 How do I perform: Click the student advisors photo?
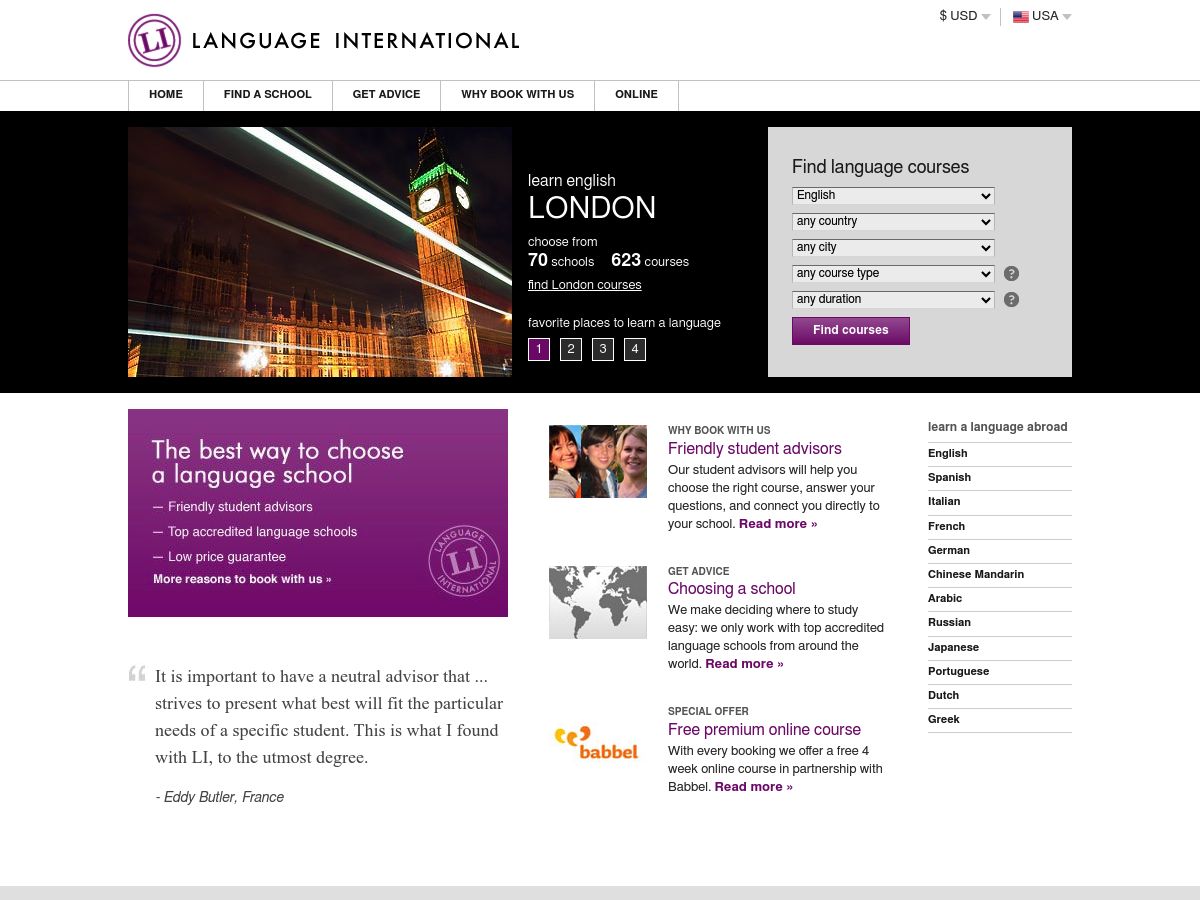click(598, 461)
